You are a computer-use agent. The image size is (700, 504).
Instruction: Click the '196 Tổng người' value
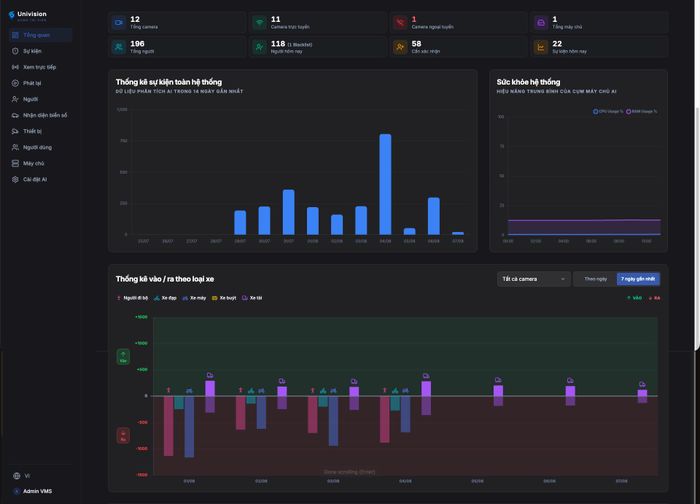point(137,44)
